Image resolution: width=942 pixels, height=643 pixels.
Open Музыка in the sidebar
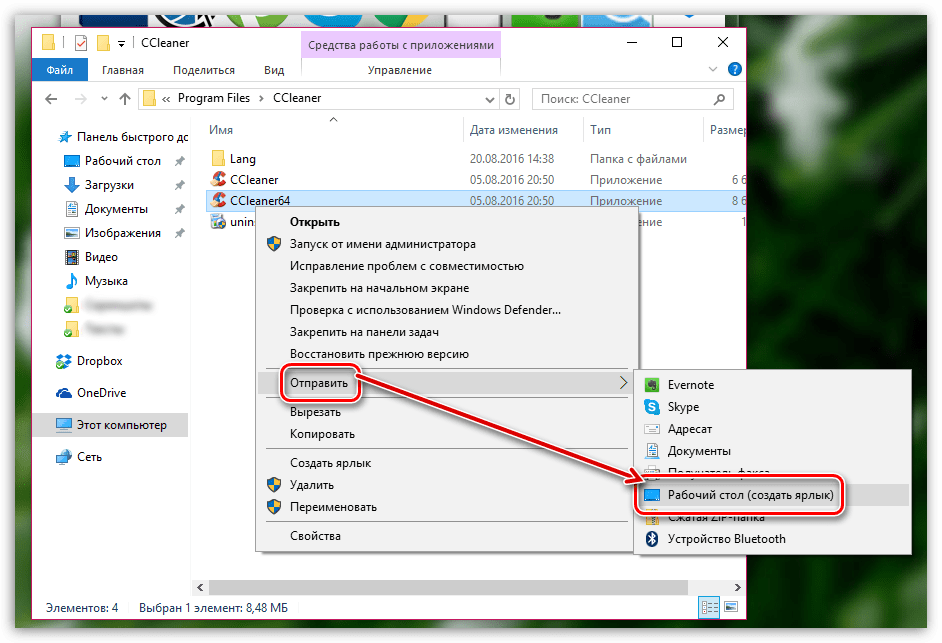[106, 281]
